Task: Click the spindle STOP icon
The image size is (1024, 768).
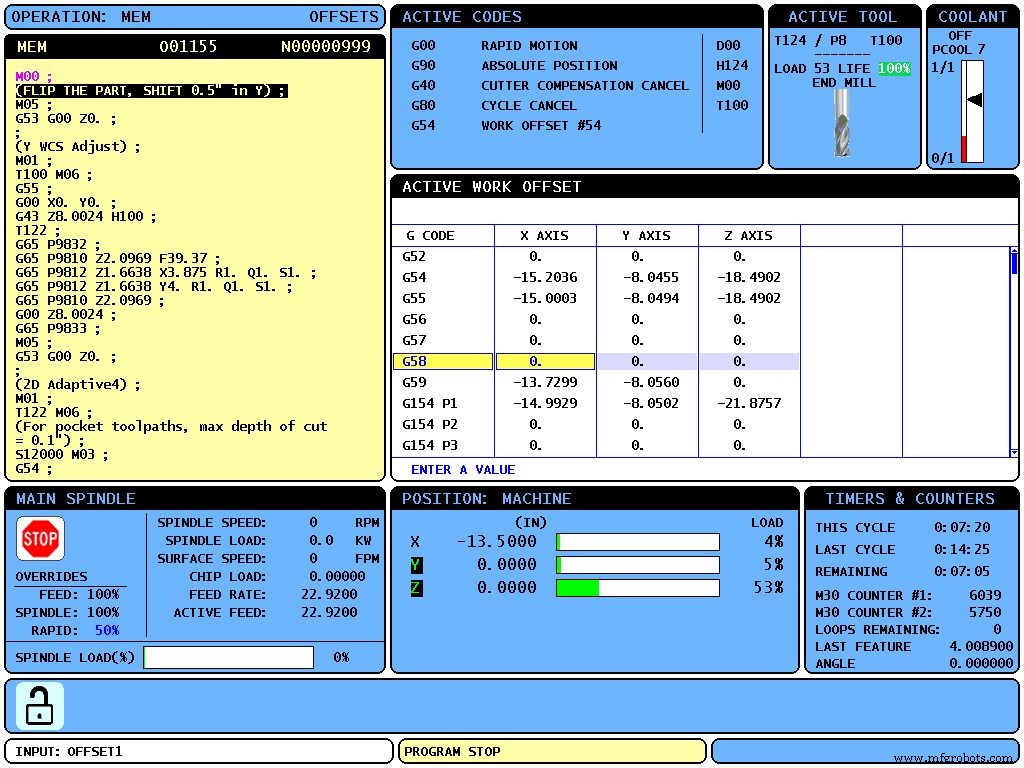Action: (x=38, y=537)
